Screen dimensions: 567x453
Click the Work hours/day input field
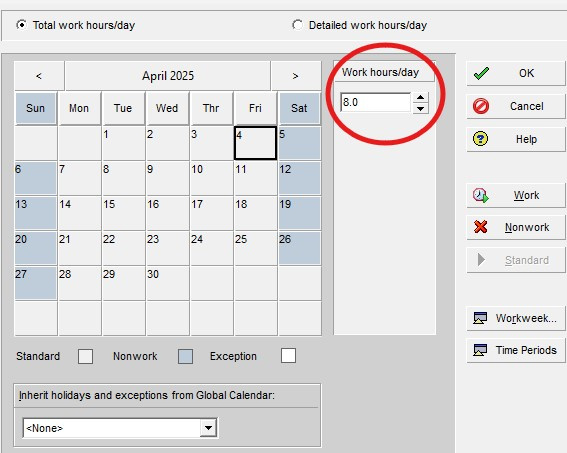tap(375, 102)
